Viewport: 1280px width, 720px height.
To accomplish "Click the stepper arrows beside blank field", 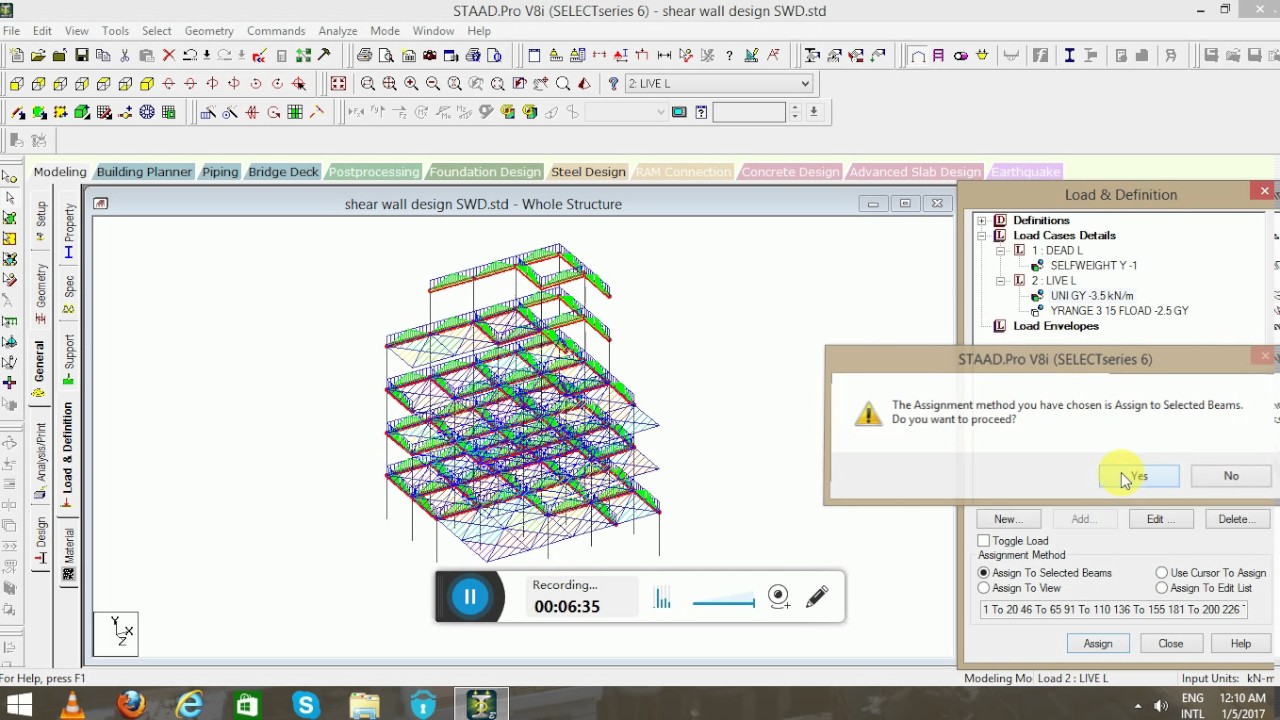I will [795, 112].
